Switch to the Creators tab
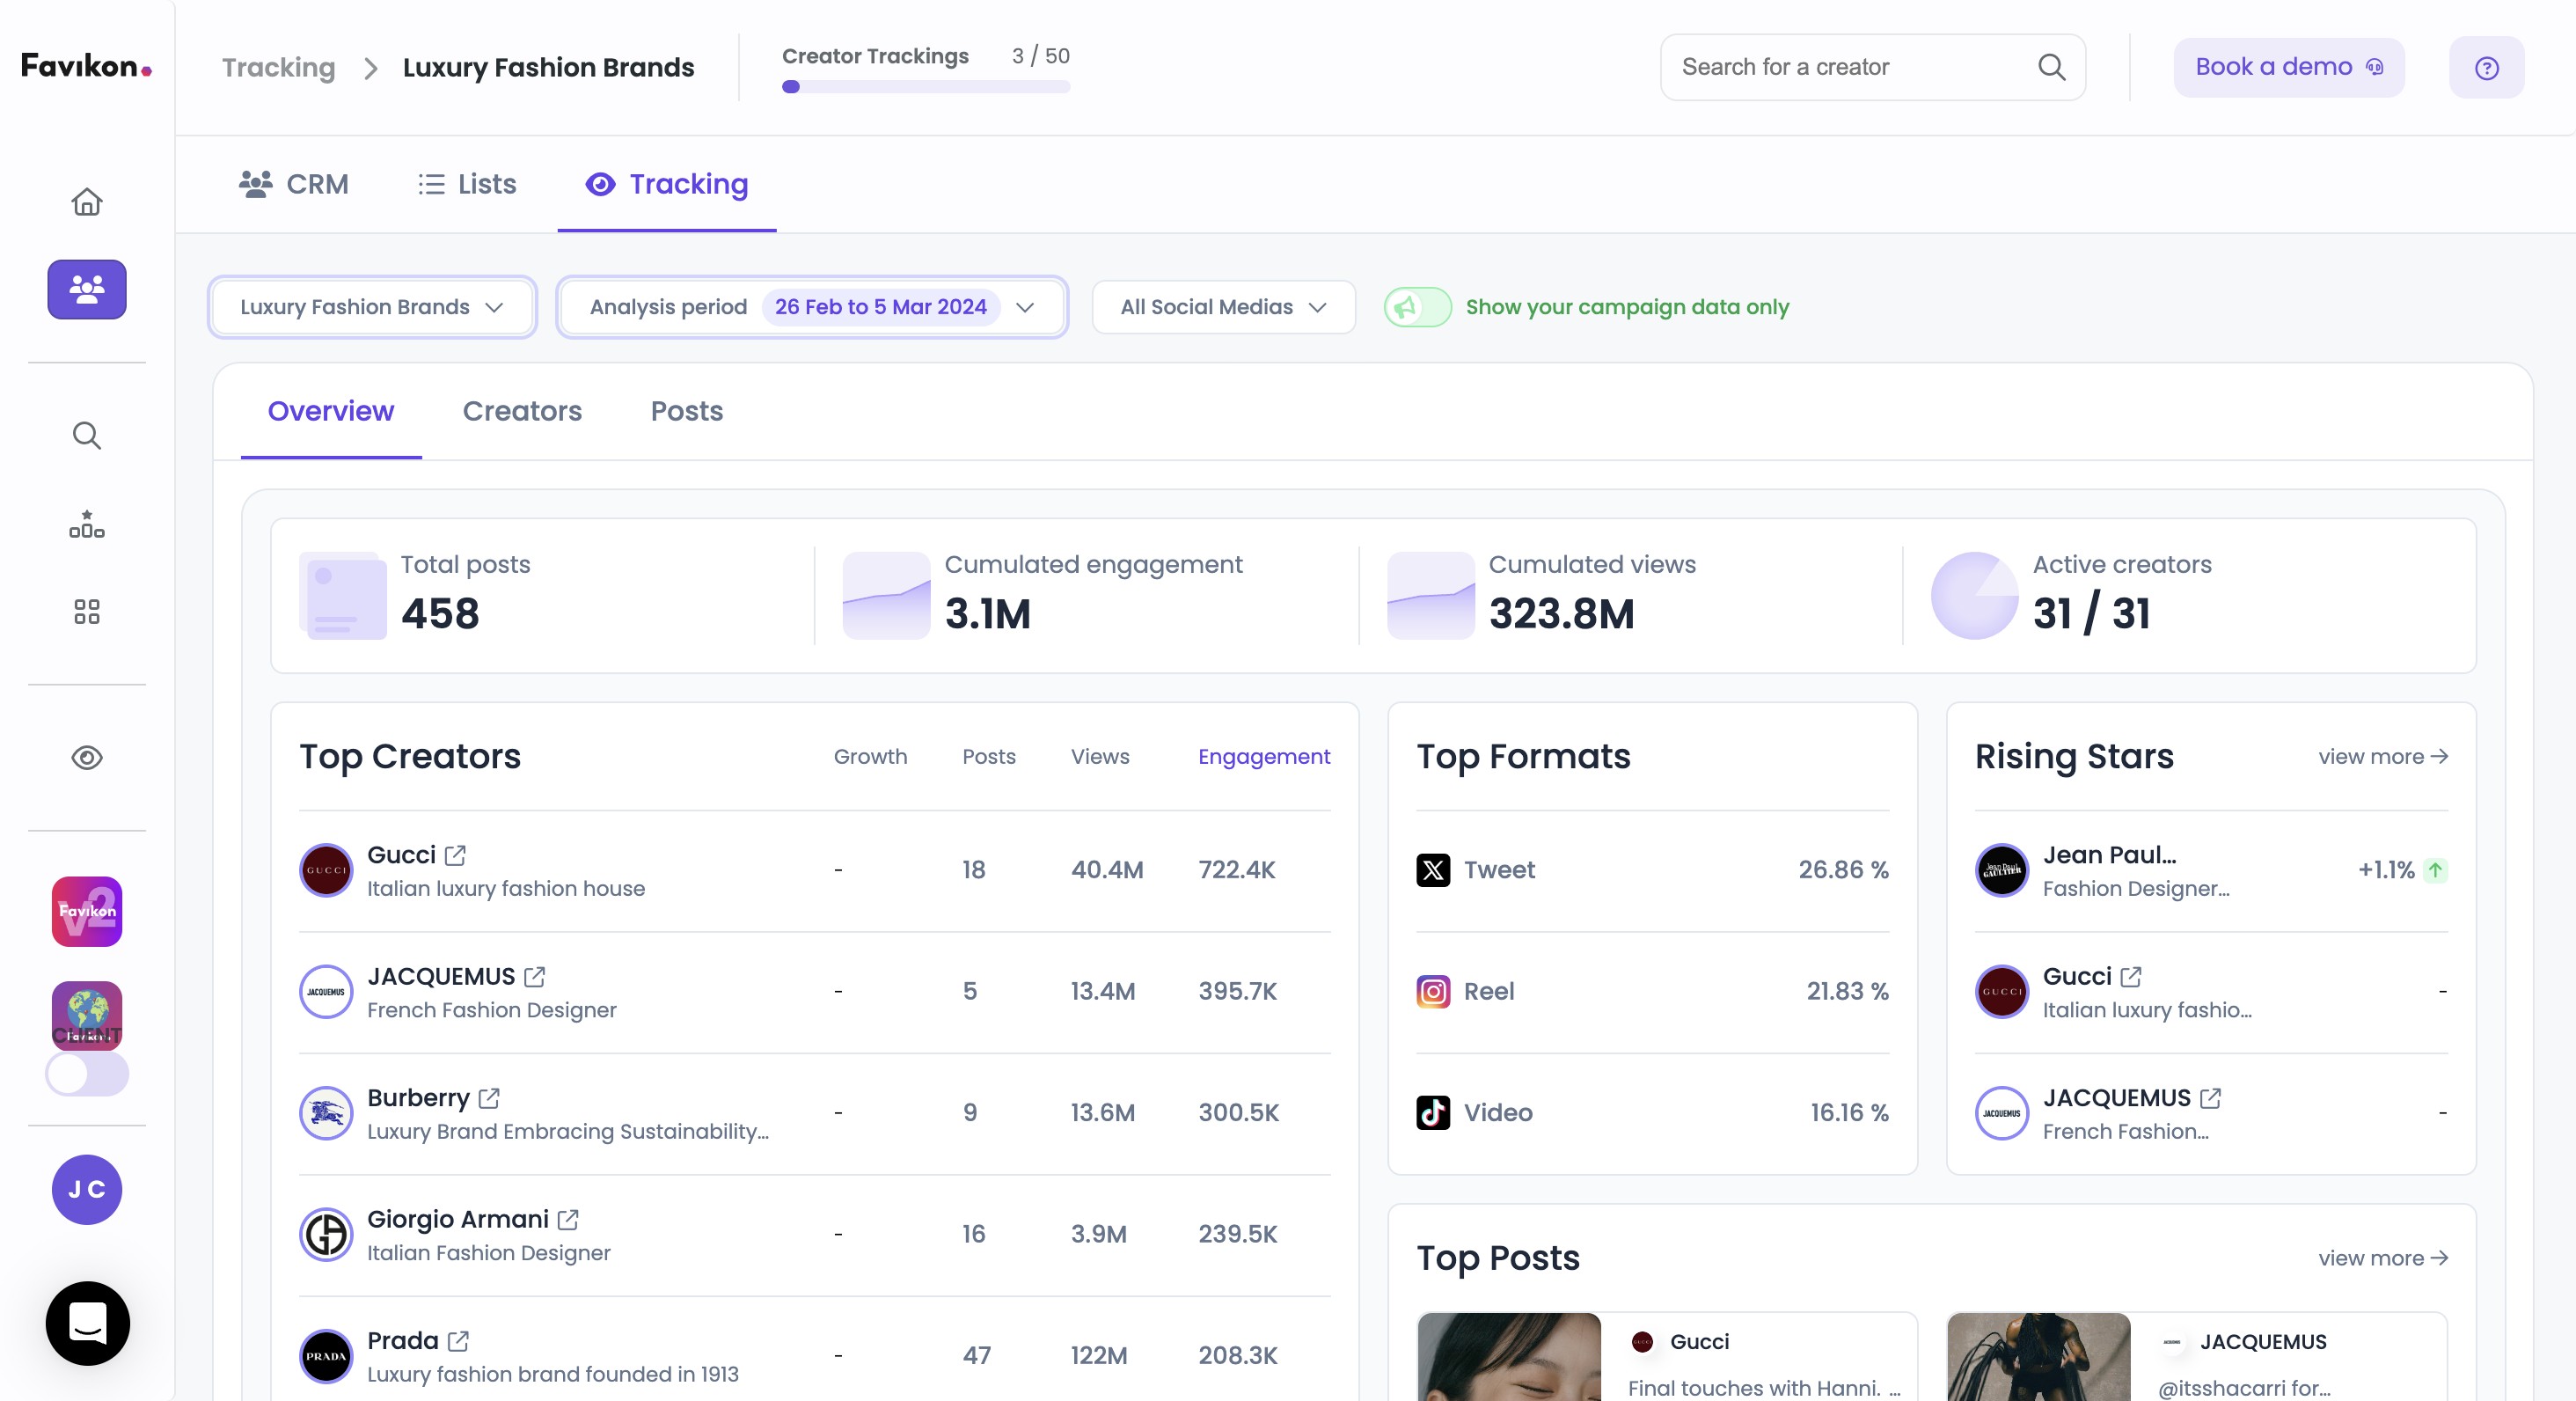Viewport: 2576px width, 1401px height. 522,411
